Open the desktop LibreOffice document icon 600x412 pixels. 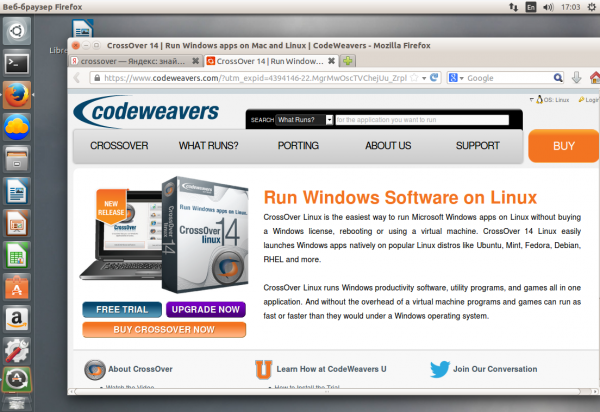tap(83, 28)
